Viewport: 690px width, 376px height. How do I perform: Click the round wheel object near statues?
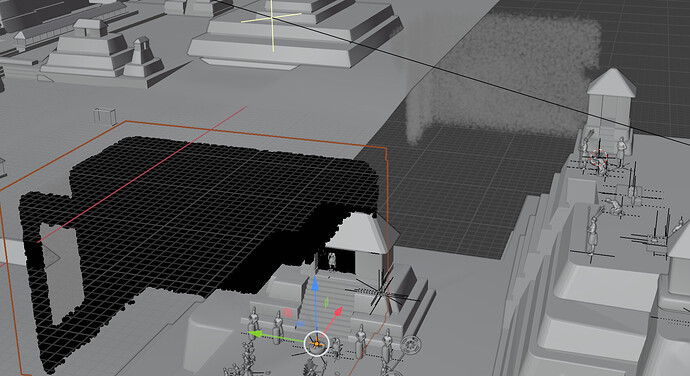(x=411, y=345)
